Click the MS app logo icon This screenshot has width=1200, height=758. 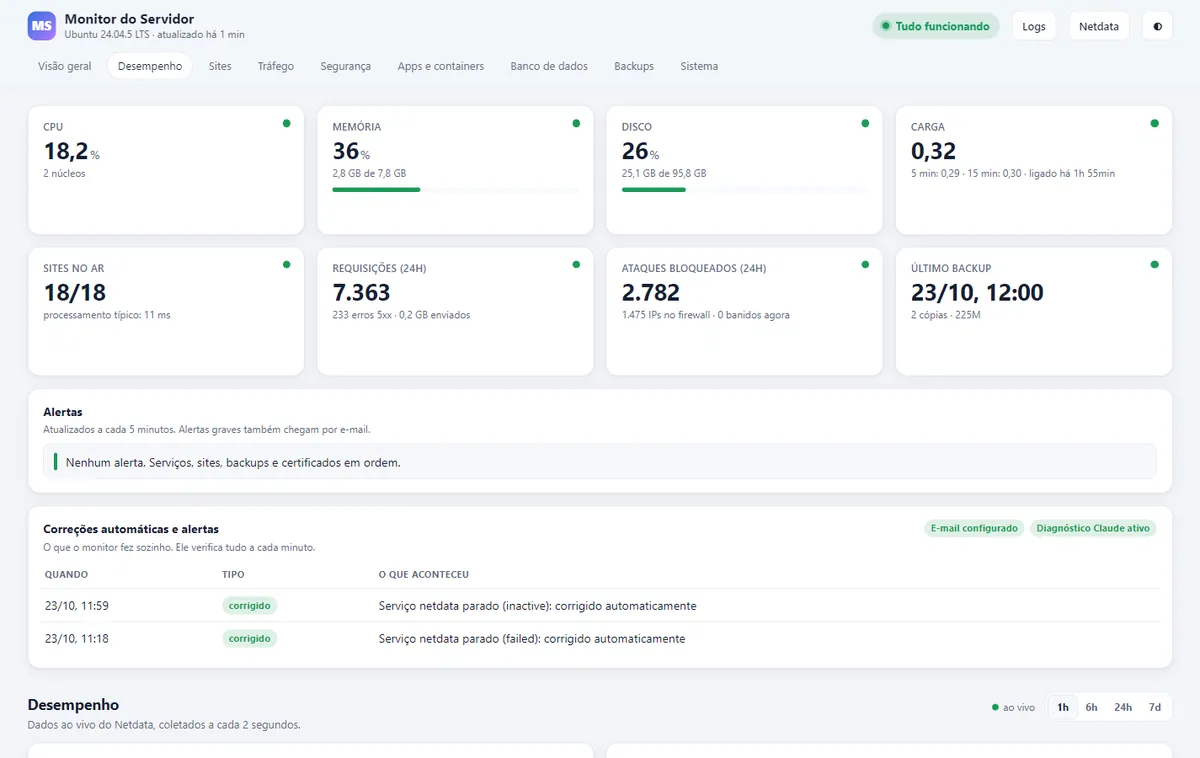pyautogui.click(x=42, y=26)
